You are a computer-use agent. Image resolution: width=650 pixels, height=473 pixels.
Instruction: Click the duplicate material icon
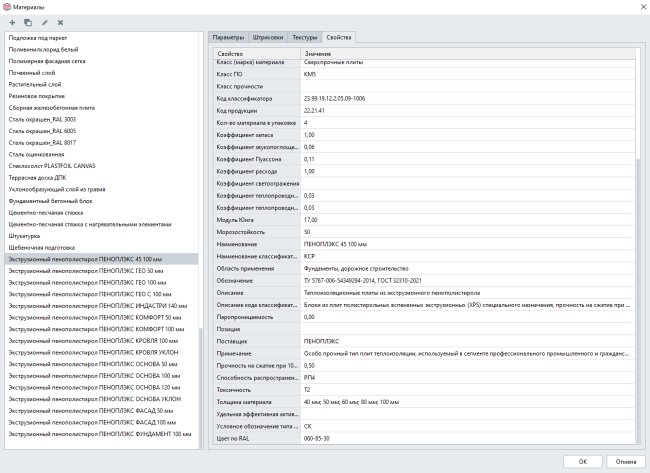click(28, 21)
